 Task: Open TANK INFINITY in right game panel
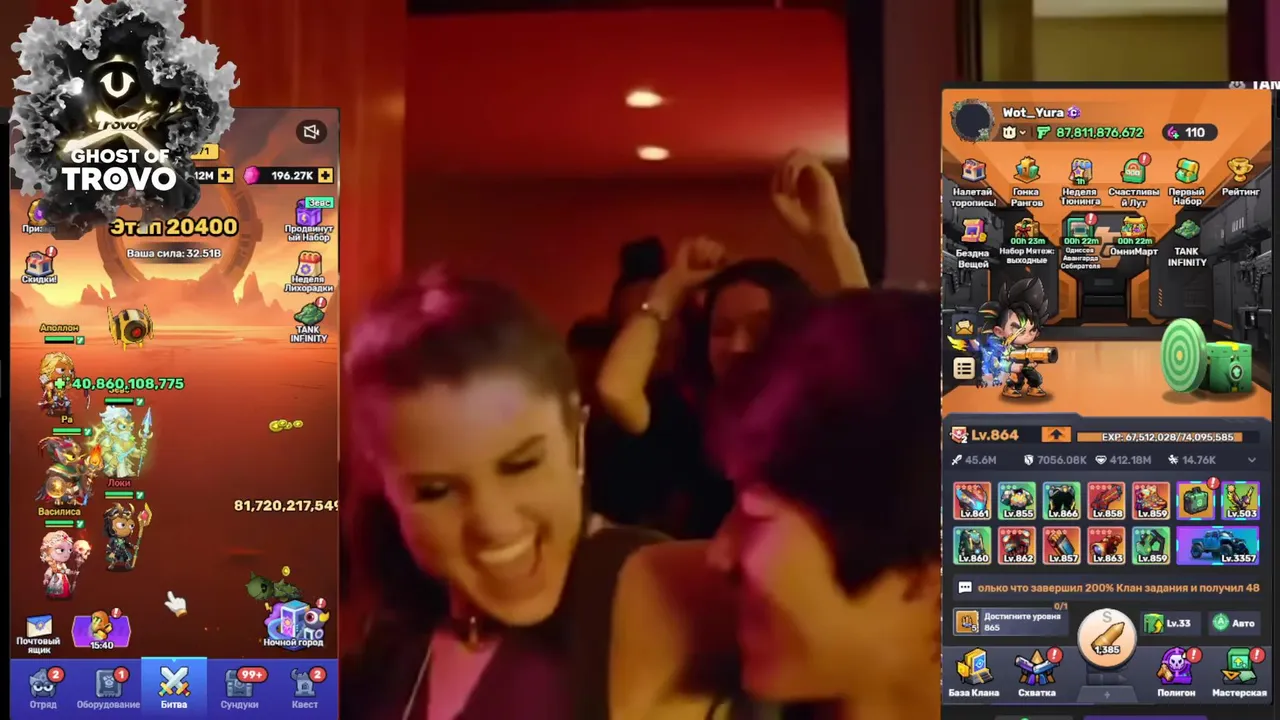click(x=1187, y=243)
